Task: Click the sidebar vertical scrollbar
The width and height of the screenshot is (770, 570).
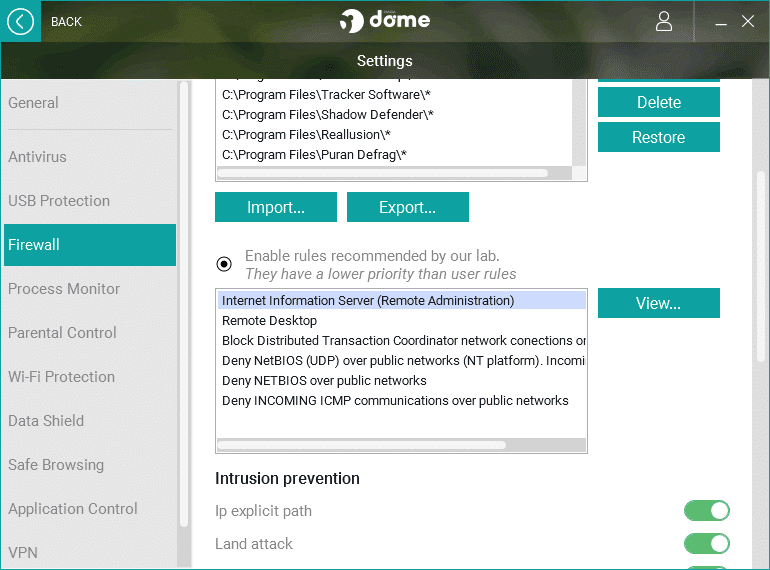Action: pyautogui.click(x=184, y=304)
